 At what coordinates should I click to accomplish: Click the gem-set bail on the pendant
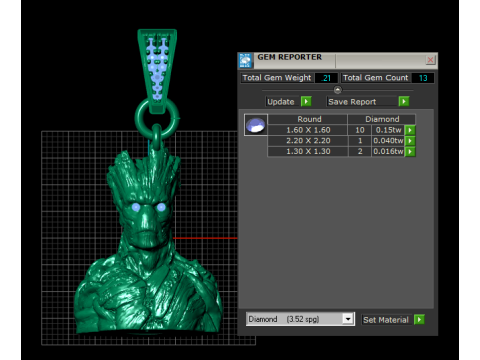pyautogui.click(x=157, y=70)
